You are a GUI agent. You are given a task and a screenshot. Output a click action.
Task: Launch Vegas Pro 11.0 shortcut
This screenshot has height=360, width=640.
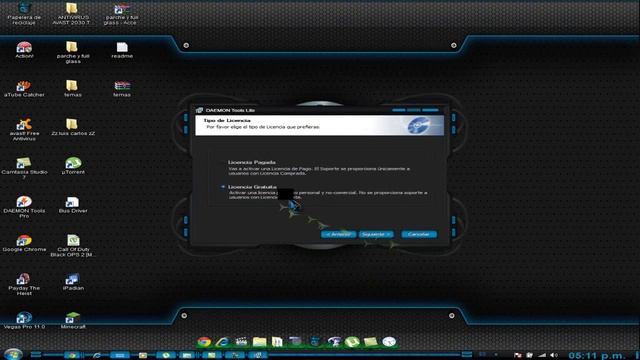tap(24, 320)
